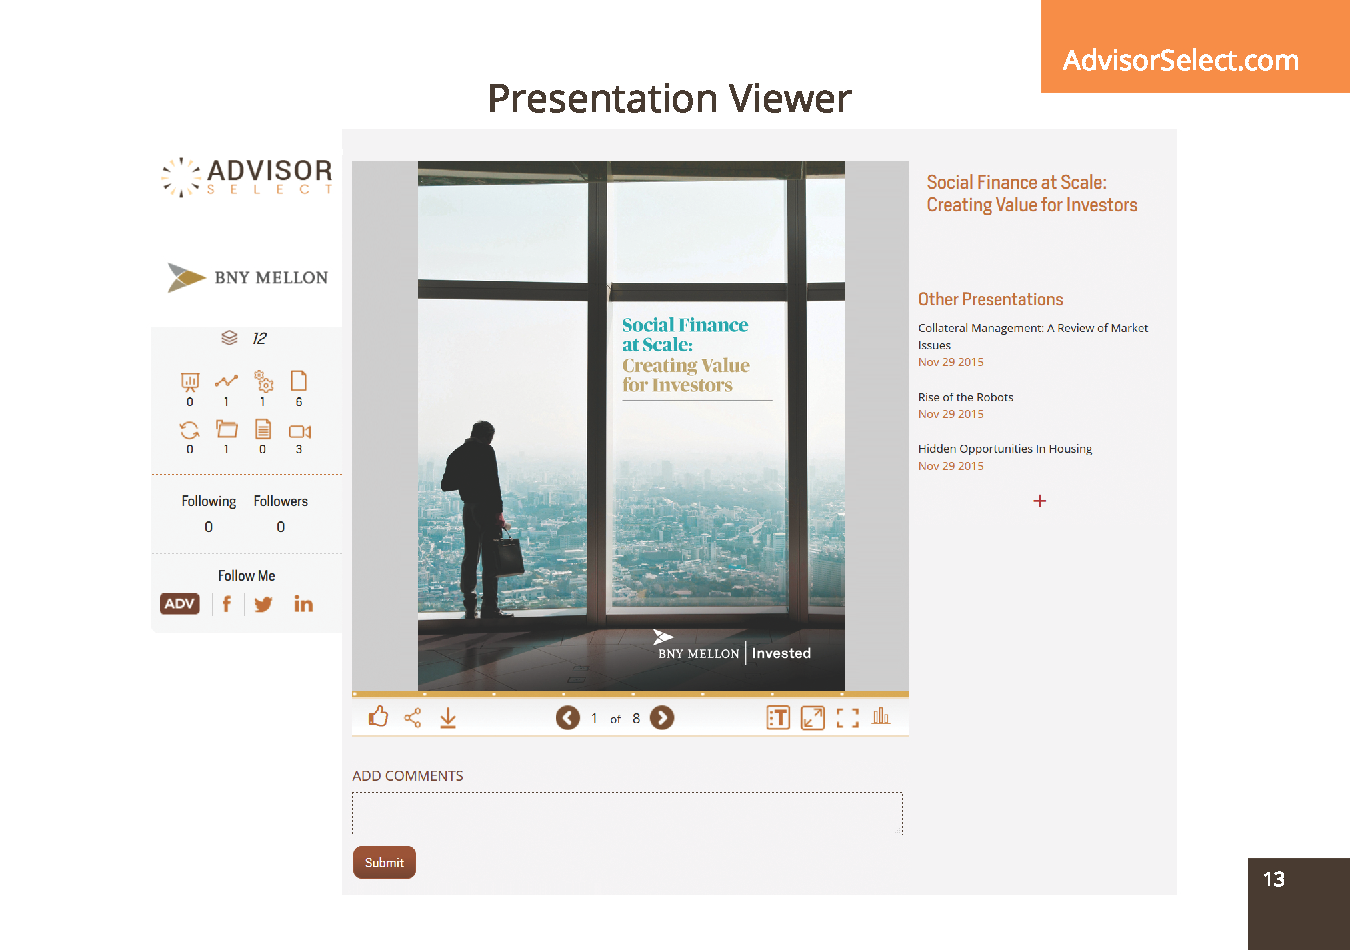Screen dimensions: 1350x950
Task: Click the ADV follow badge
Action: [x=180, y=604]
